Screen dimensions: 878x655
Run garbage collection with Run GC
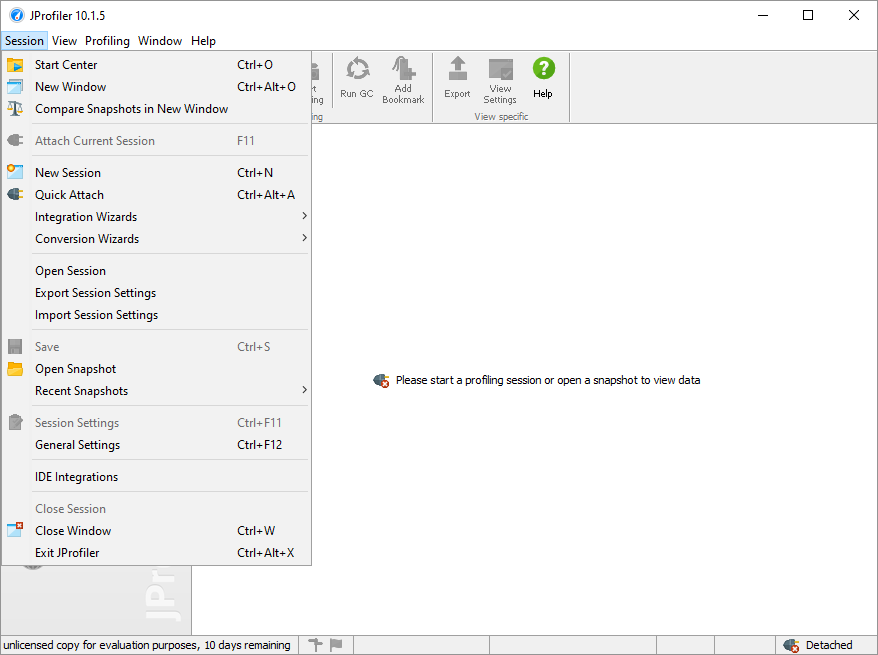(357, 78)
